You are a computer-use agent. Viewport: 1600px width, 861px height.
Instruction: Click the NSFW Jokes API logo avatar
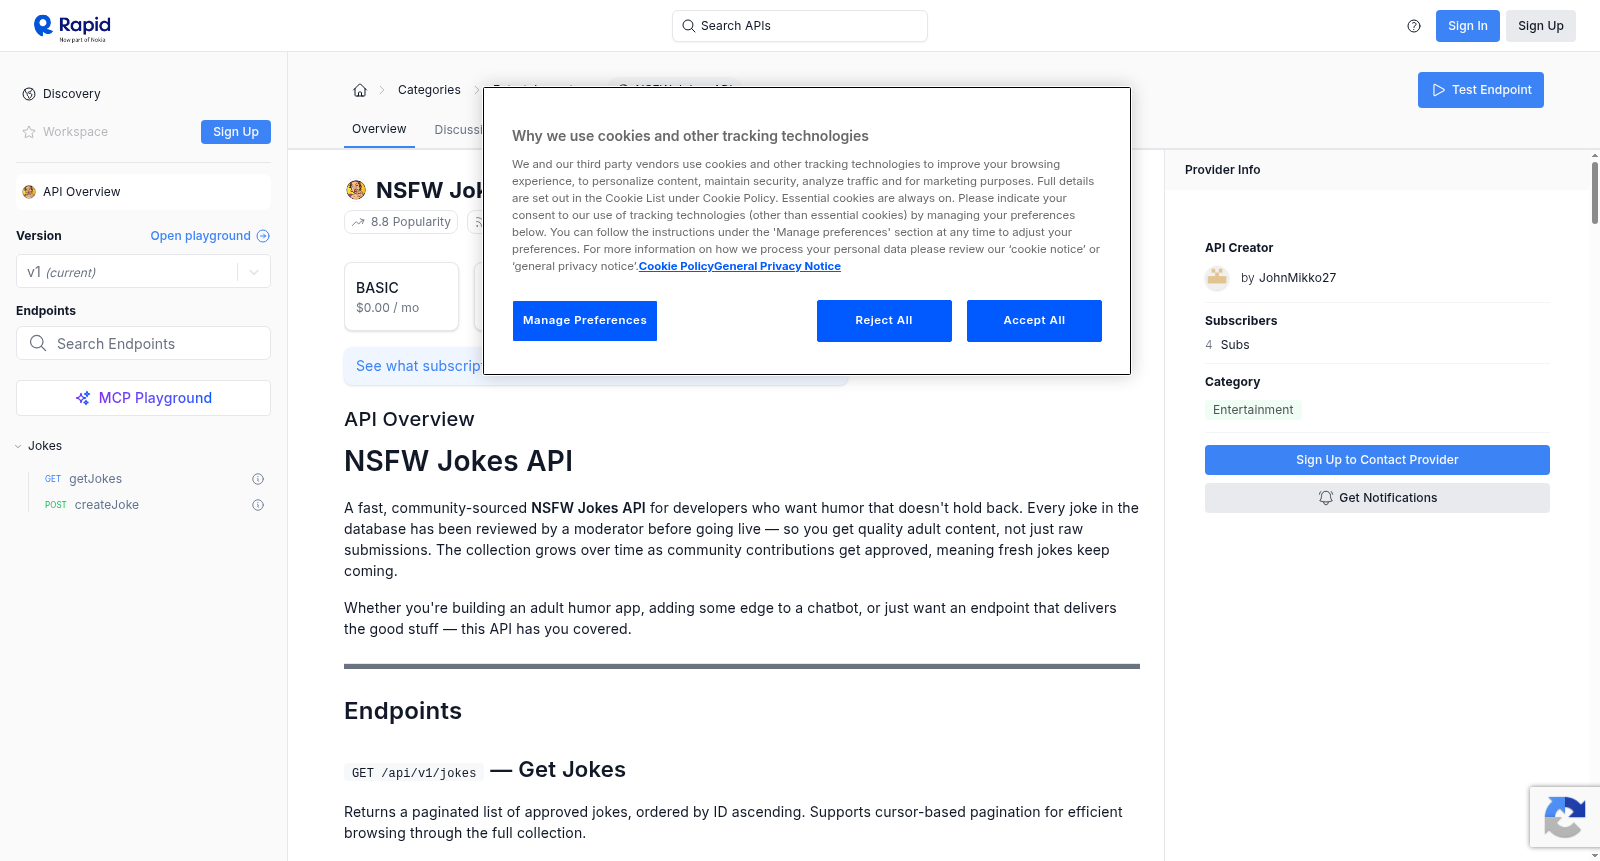[x=356, y=190]
